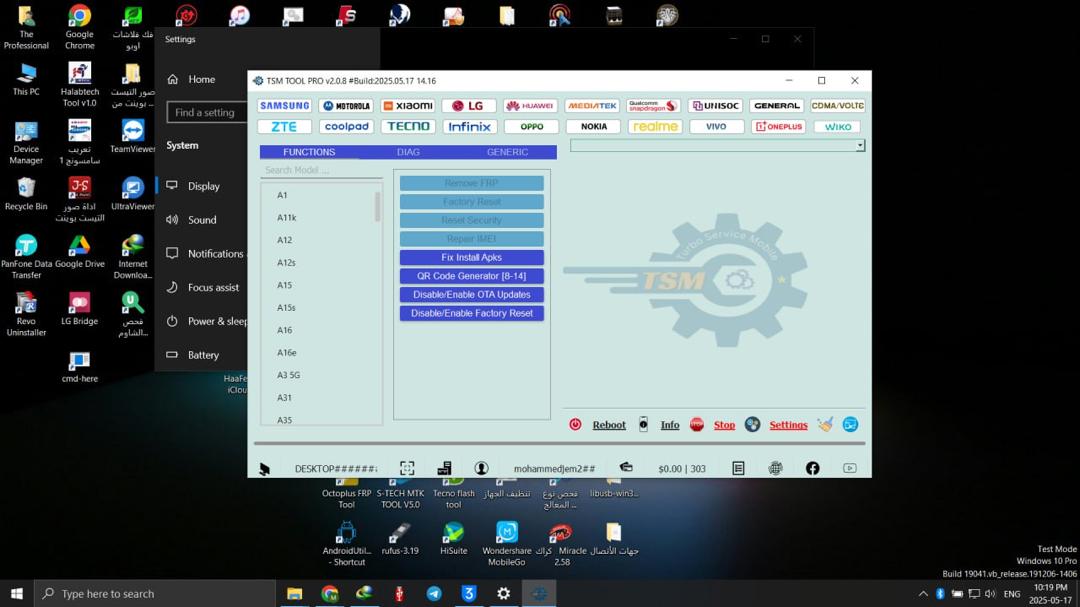
Task: Pick the Tecno brand logo
Action: (408, 127)
